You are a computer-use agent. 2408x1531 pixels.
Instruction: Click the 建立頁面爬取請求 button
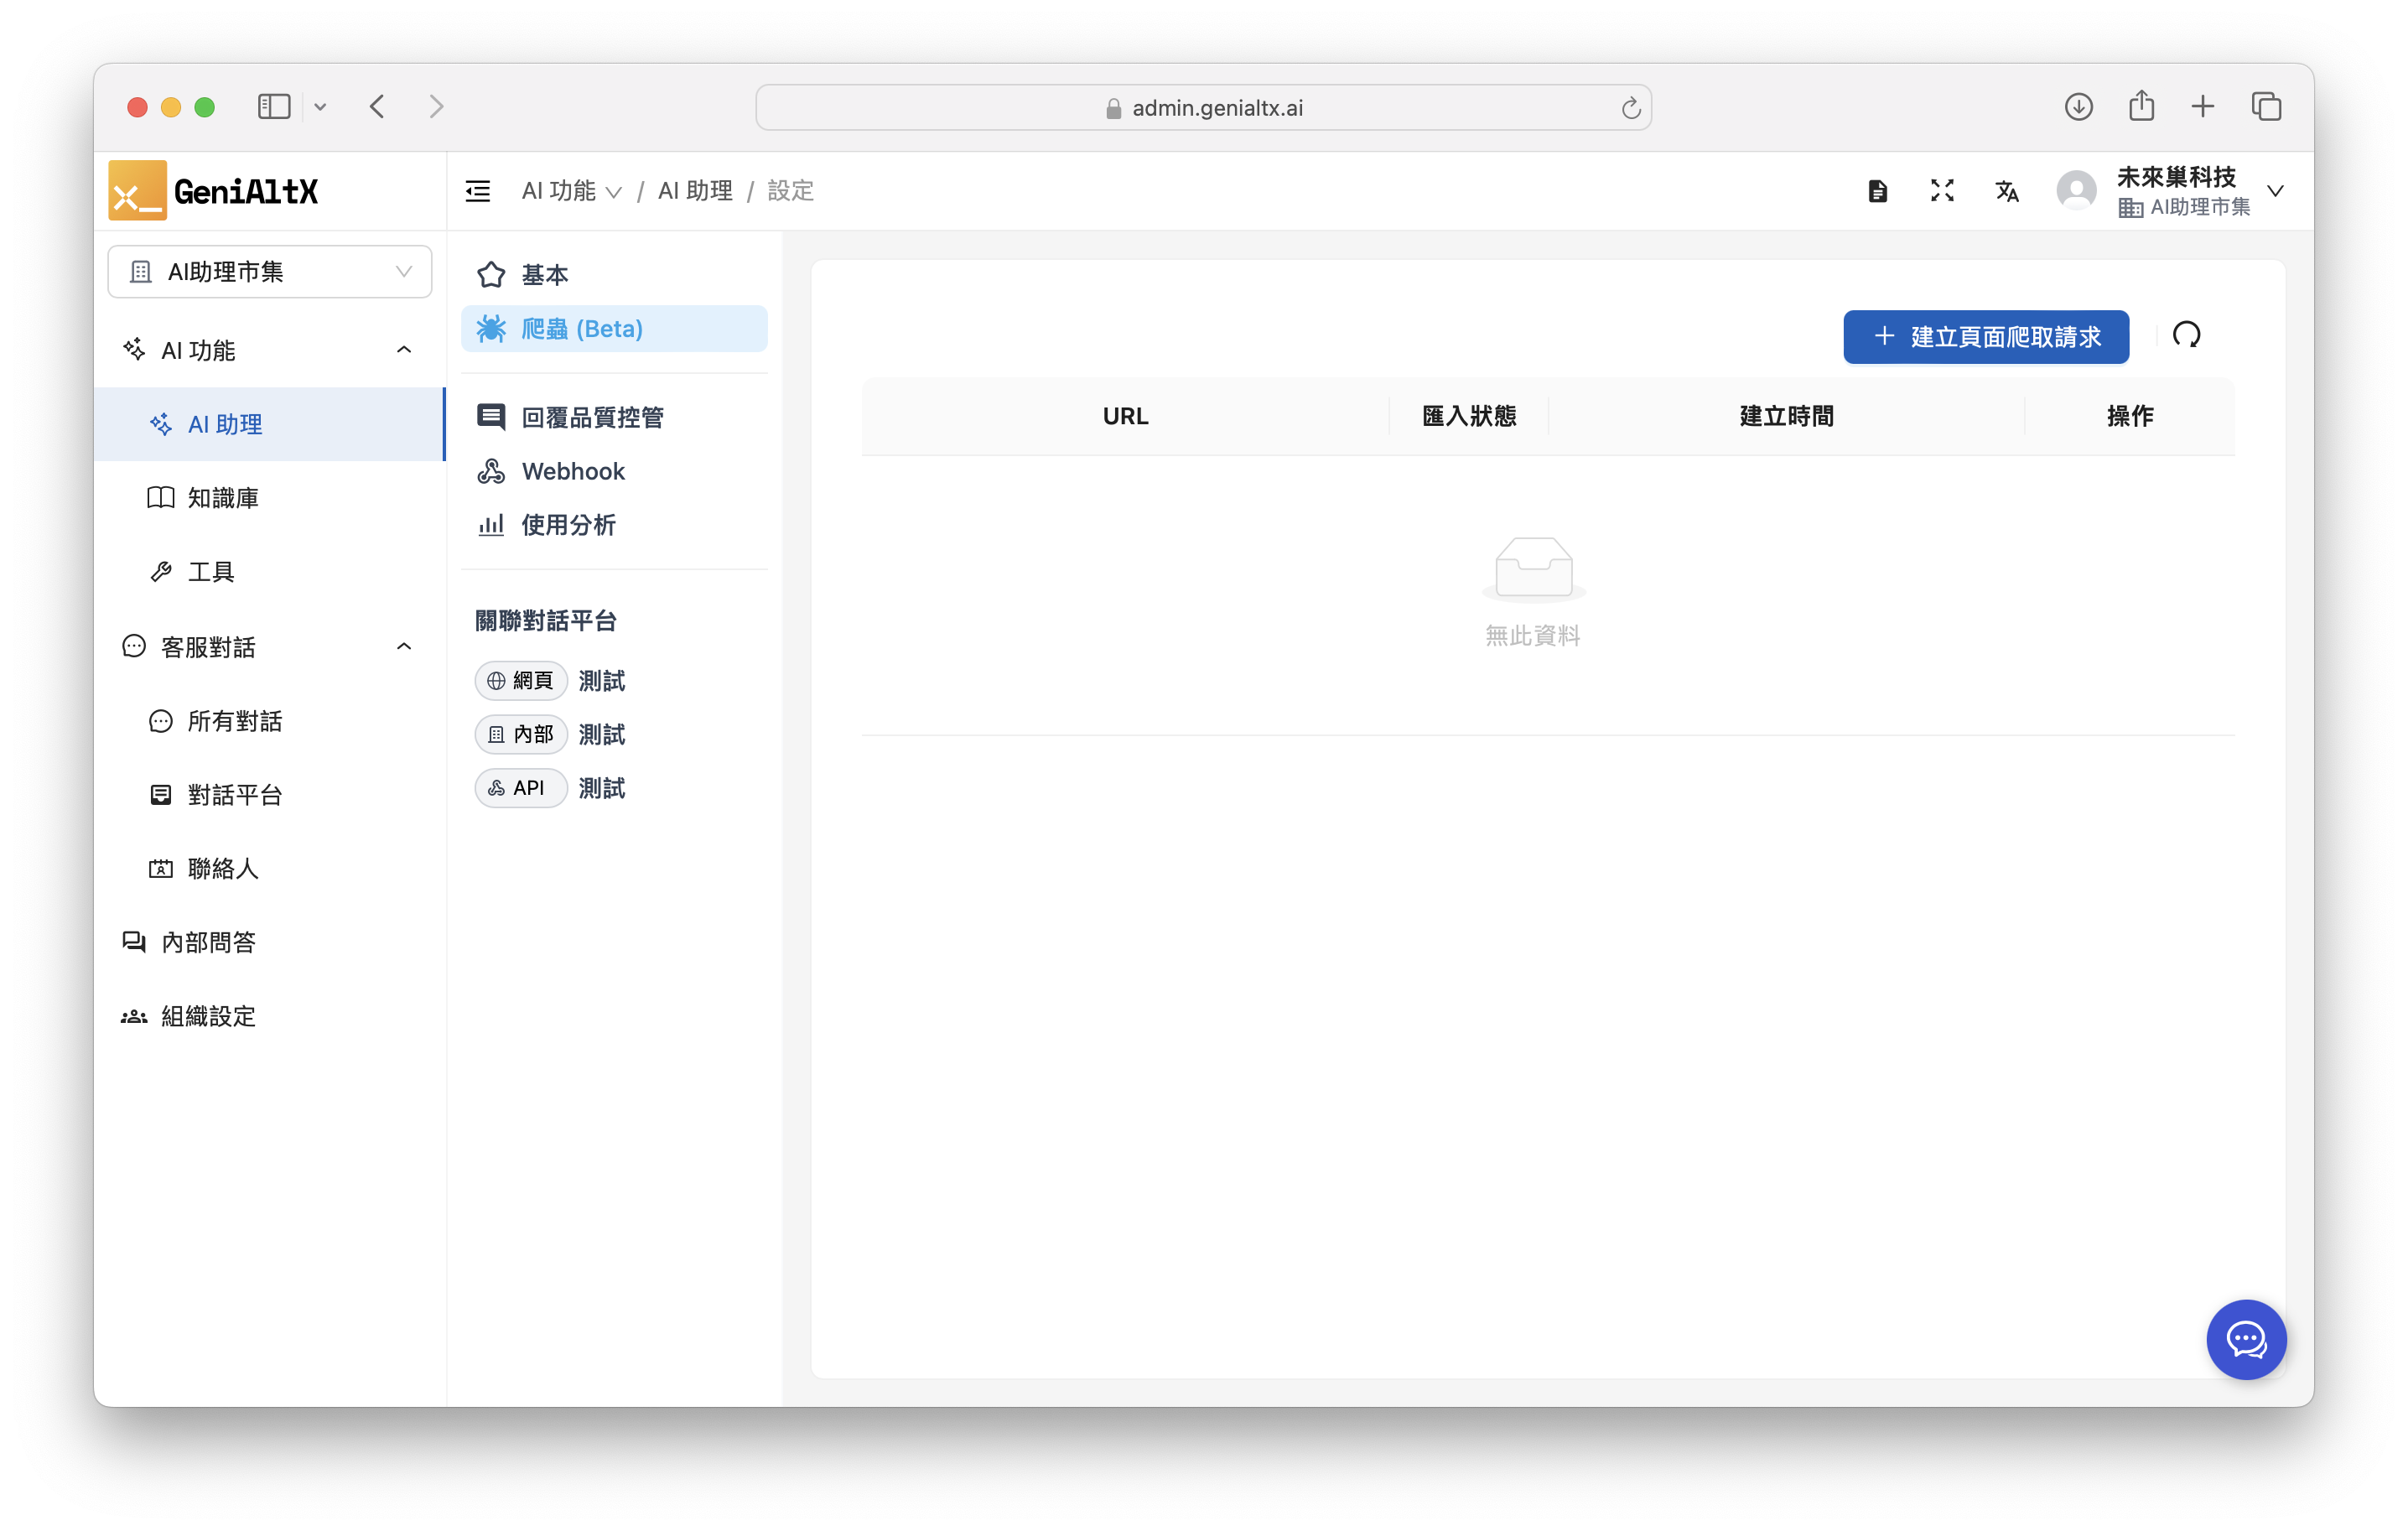(x=1985, y=337)
